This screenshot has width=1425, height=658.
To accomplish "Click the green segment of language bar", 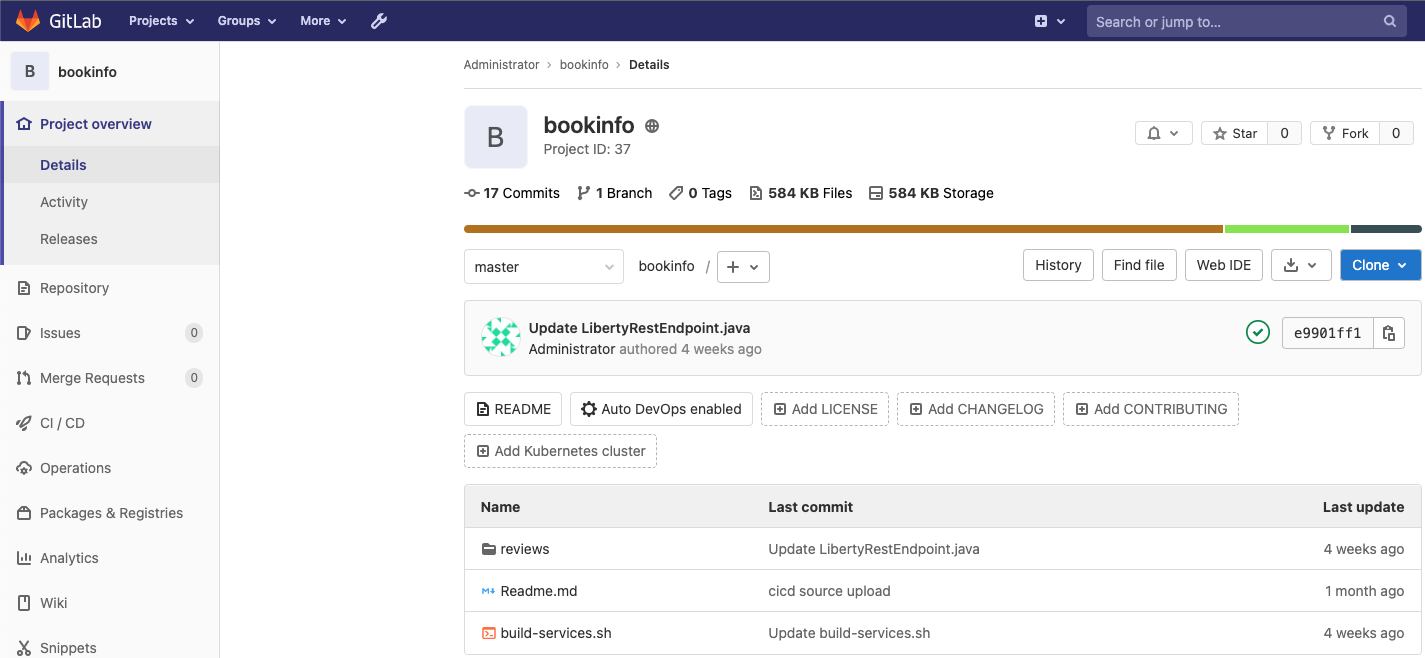I will (x=1286, y=229).
